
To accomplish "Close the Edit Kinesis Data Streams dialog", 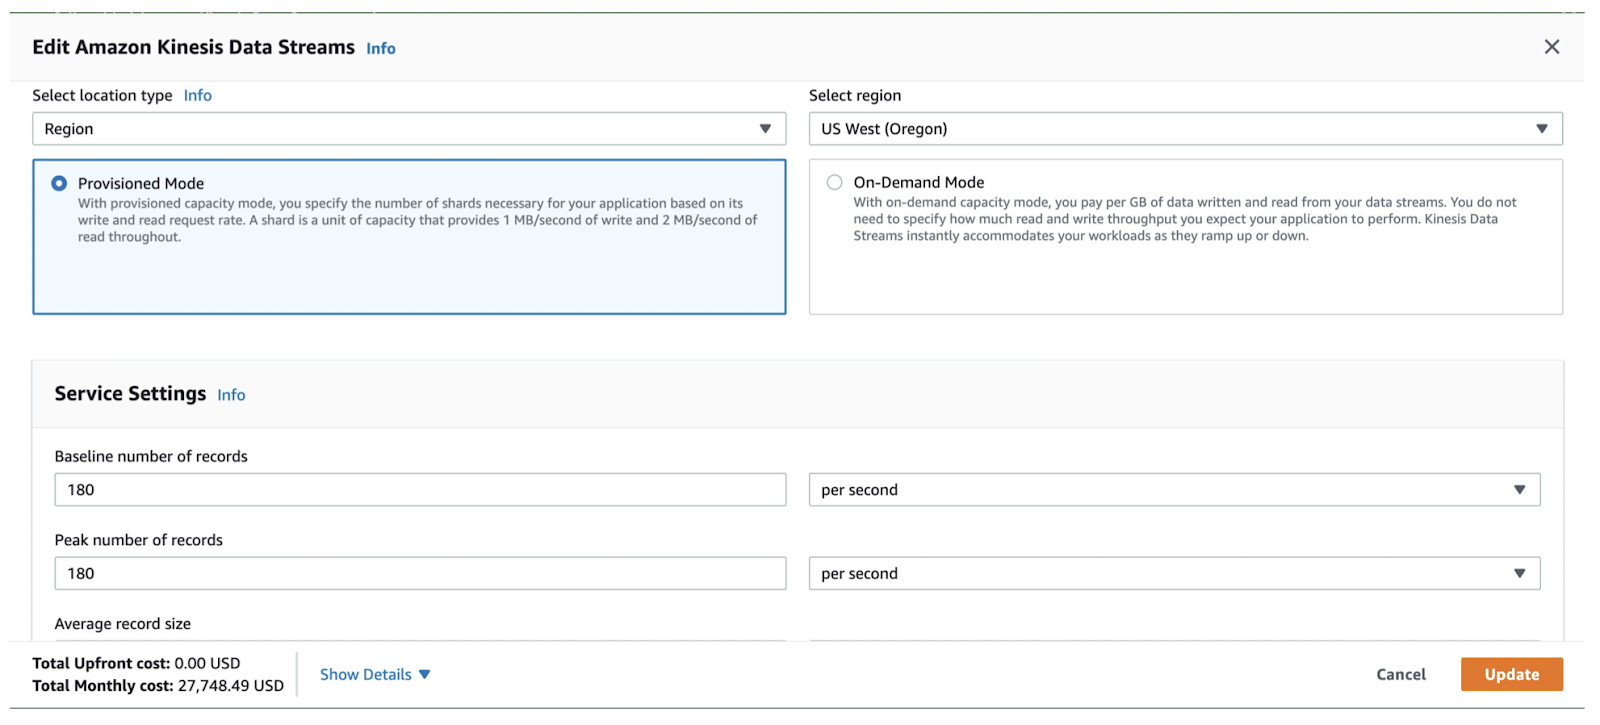I will (1551, 47).
